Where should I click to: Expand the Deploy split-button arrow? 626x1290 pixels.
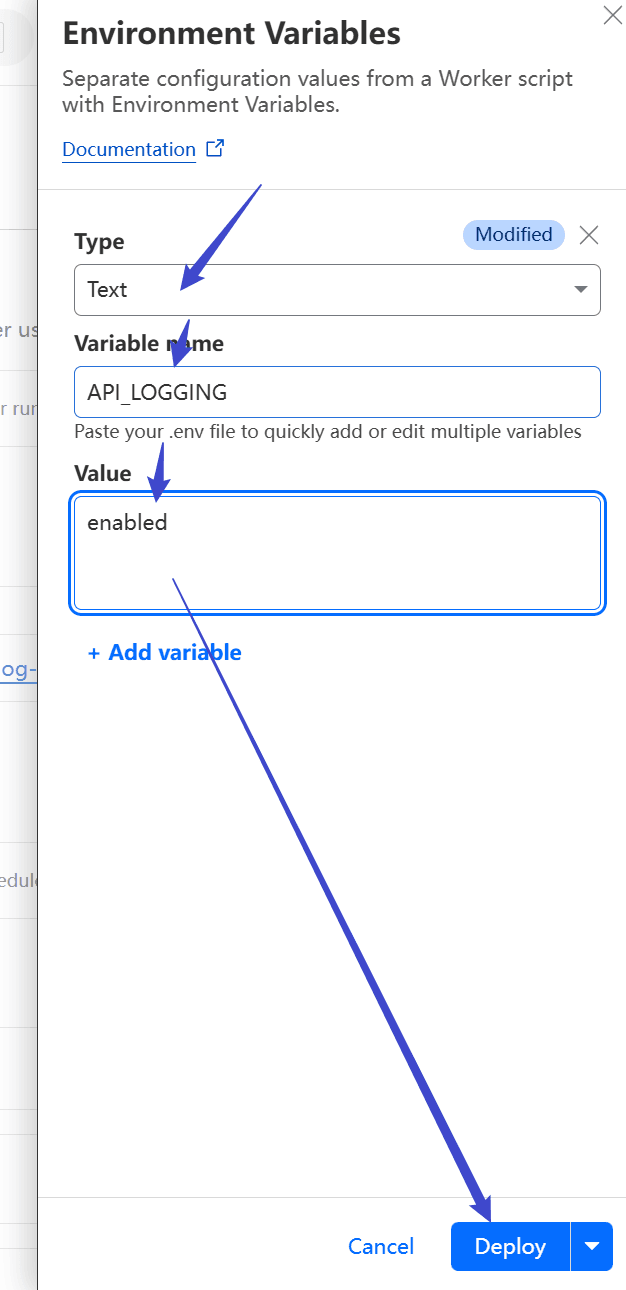click(592, 1246)
